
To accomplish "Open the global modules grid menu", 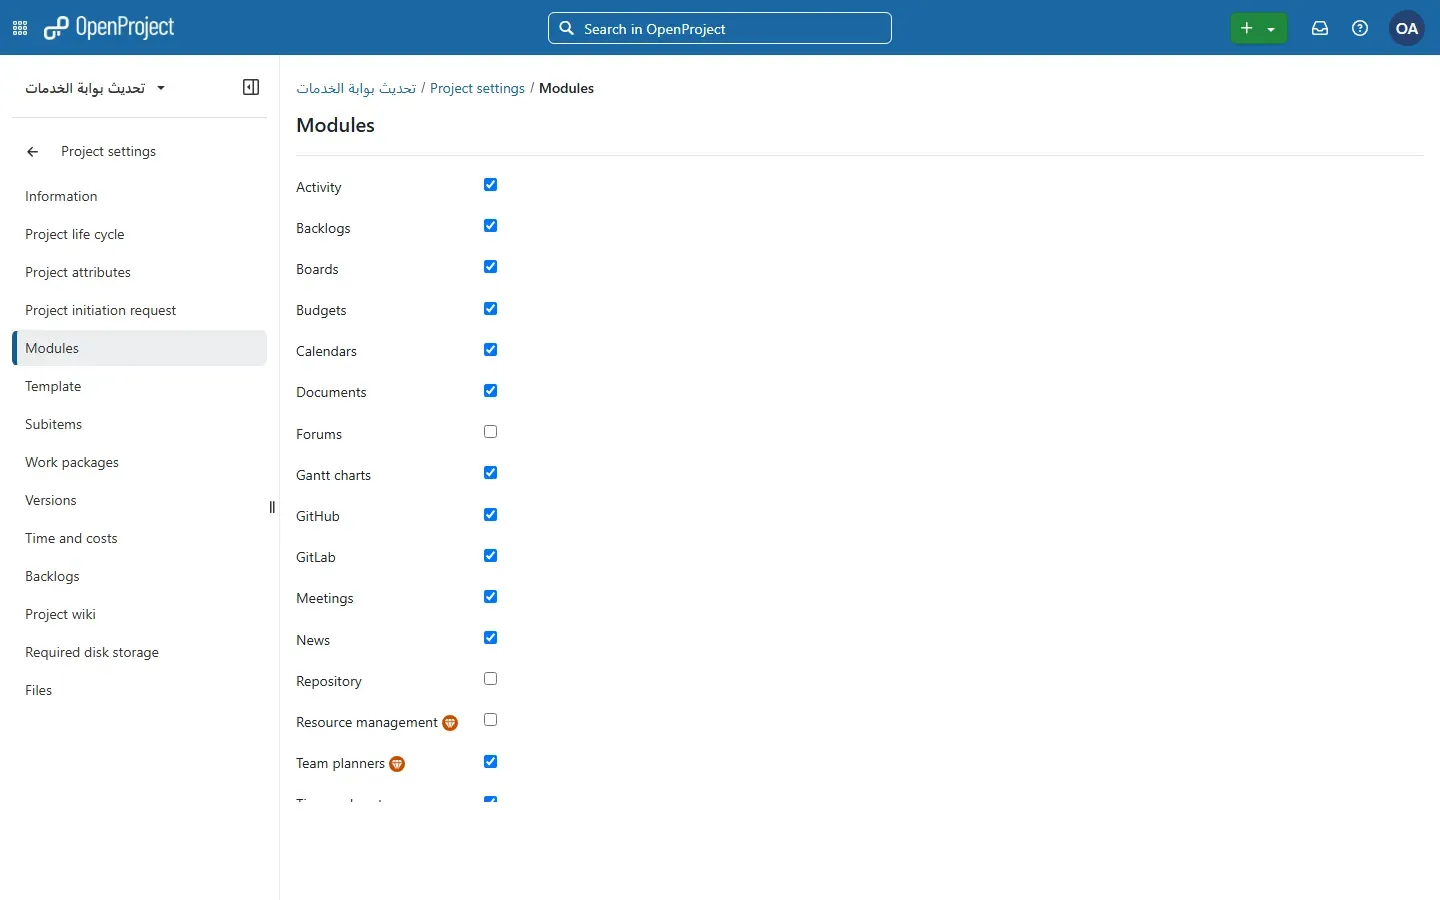I will pos(20,29).
